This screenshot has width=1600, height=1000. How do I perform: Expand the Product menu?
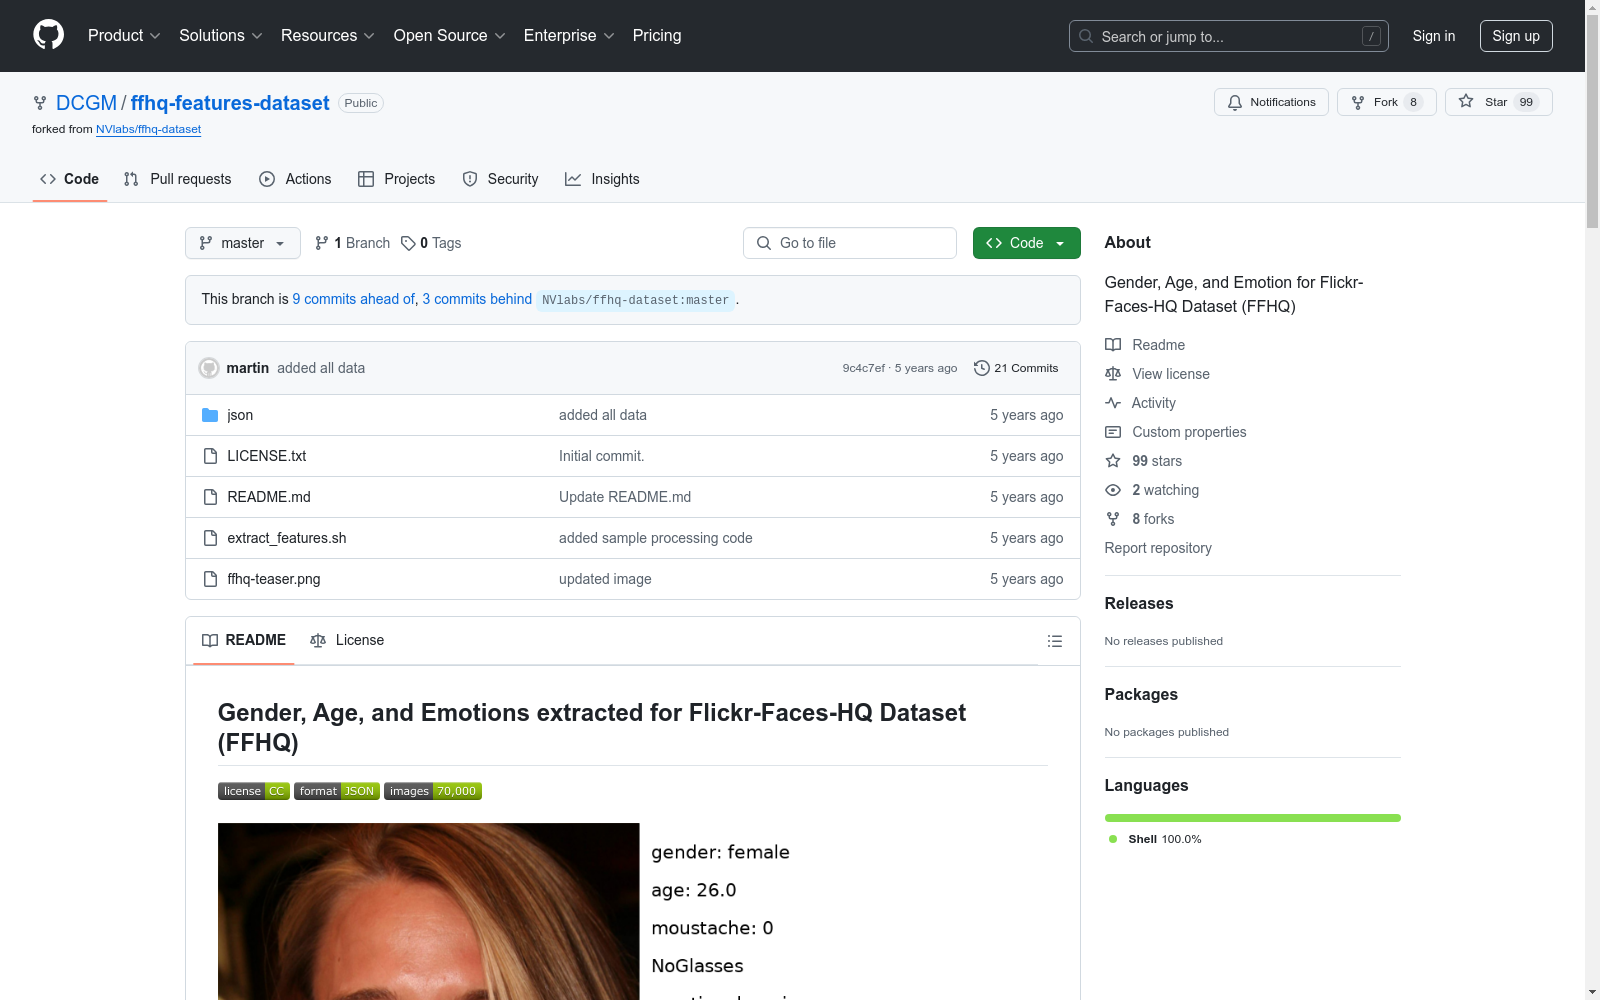(124, 35)
